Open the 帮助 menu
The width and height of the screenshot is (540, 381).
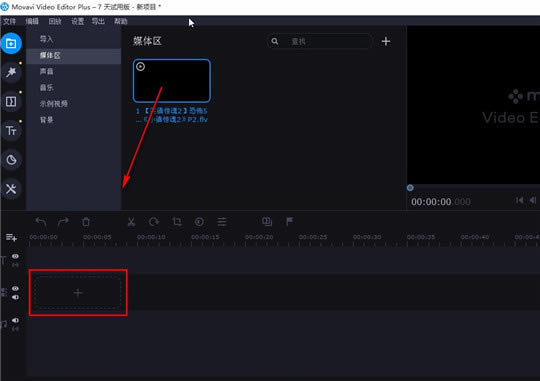[x=121, y=21]
